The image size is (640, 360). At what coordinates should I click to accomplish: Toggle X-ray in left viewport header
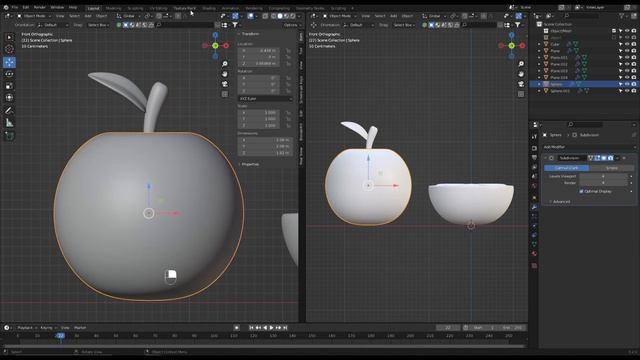coord(265,16)
